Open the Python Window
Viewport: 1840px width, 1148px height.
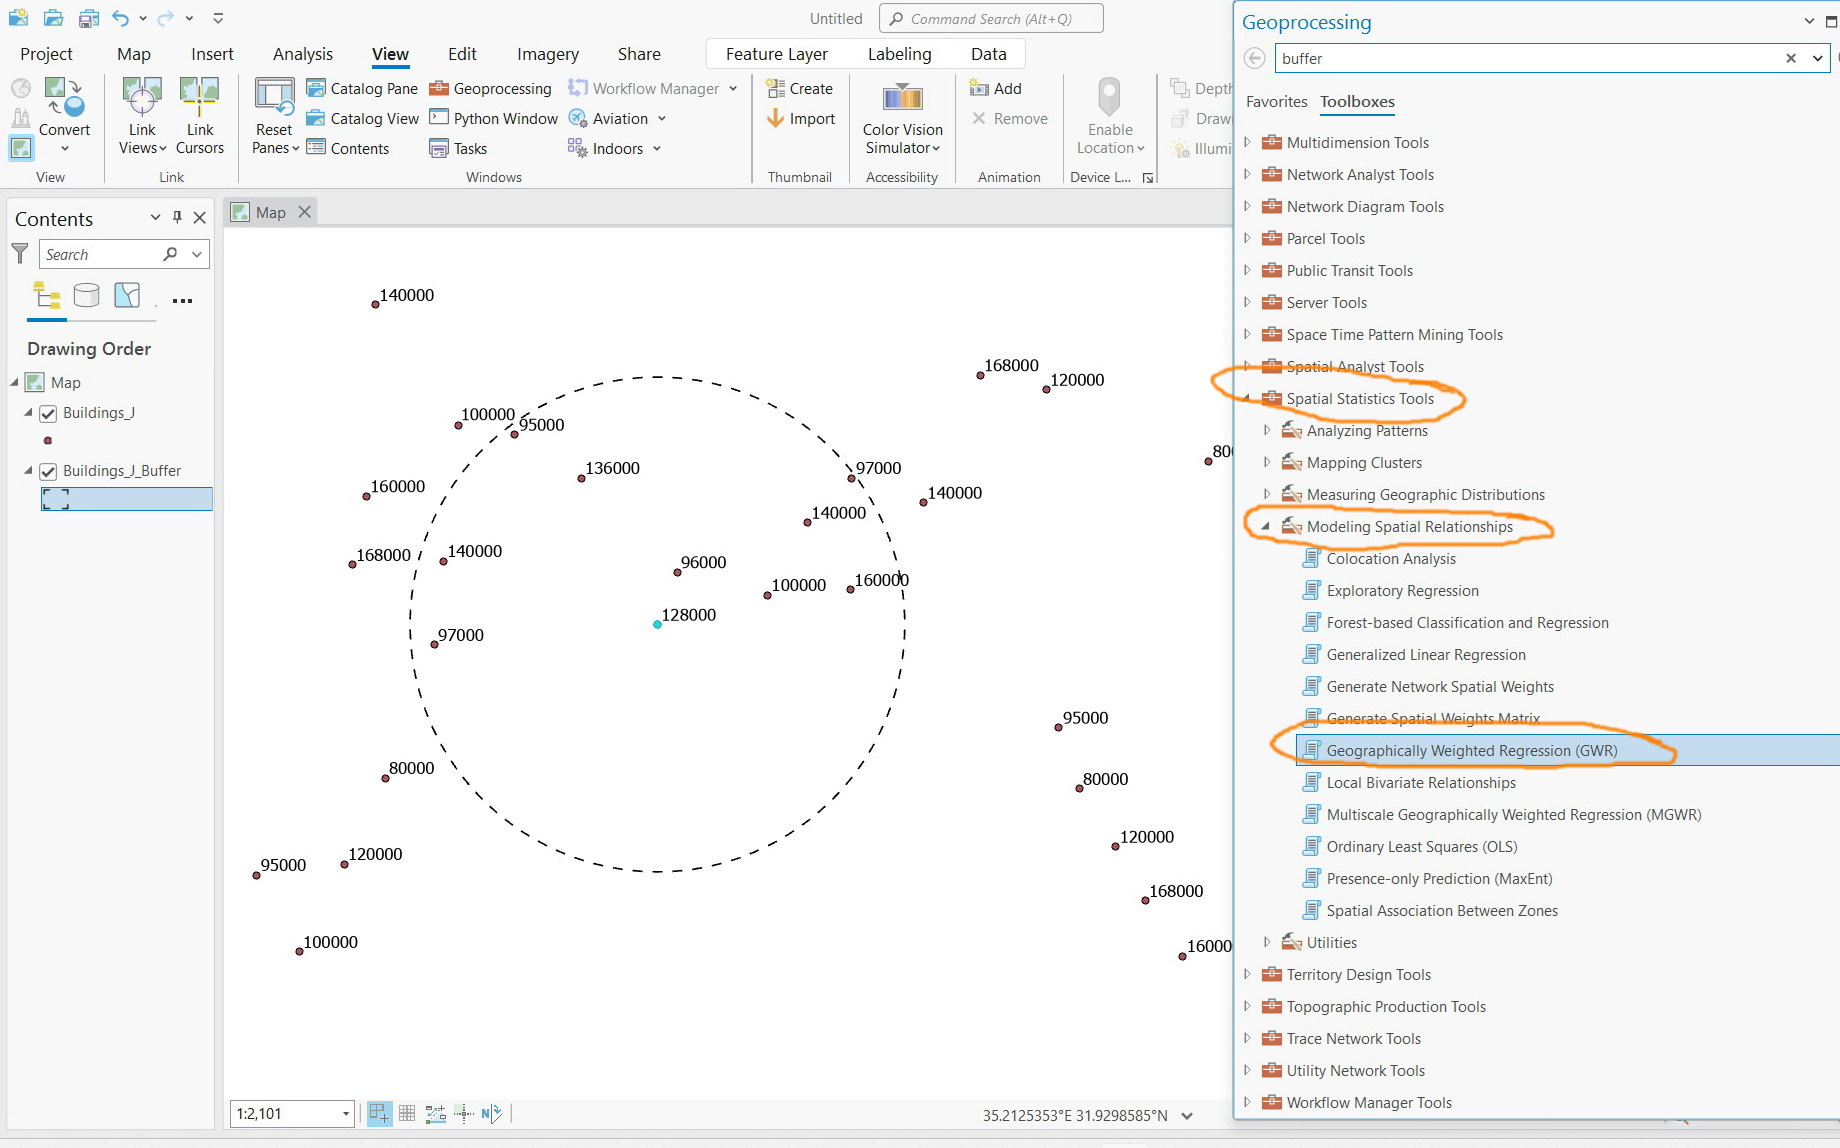coord(493,118)
